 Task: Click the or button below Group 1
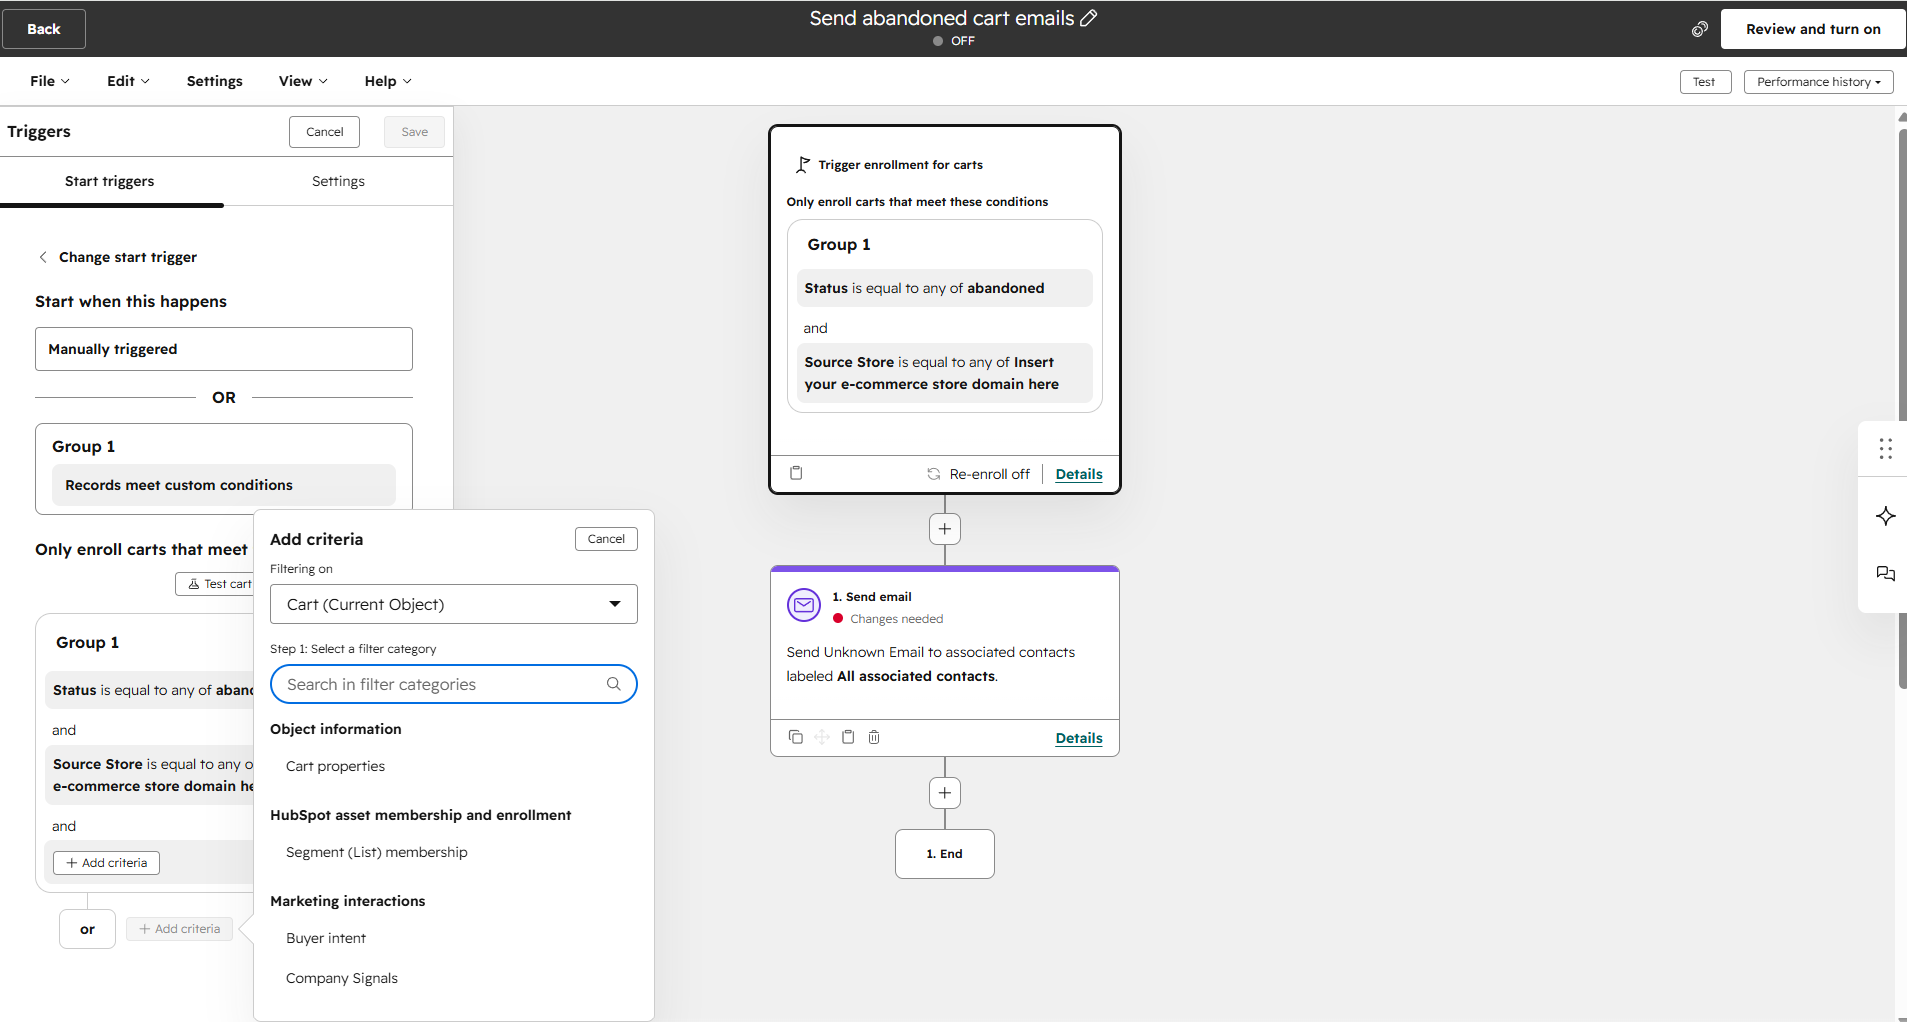pyautogui.click(x=88, y=929)
